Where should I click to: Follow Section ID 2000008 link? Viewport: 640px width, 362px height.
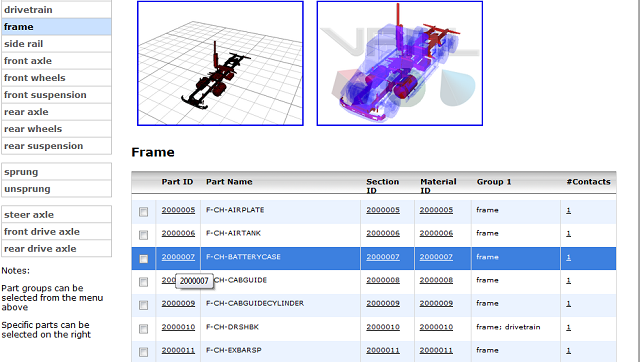[383, 280]
